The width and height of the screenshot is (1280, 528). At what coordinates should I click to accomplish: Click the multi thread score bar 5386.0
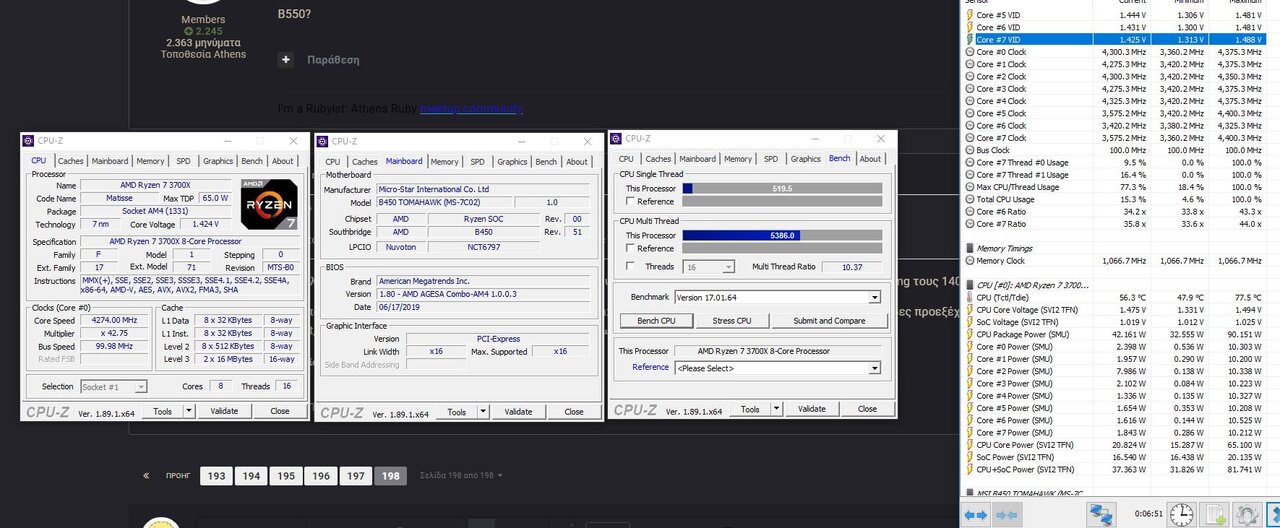(x=782, y=235)
